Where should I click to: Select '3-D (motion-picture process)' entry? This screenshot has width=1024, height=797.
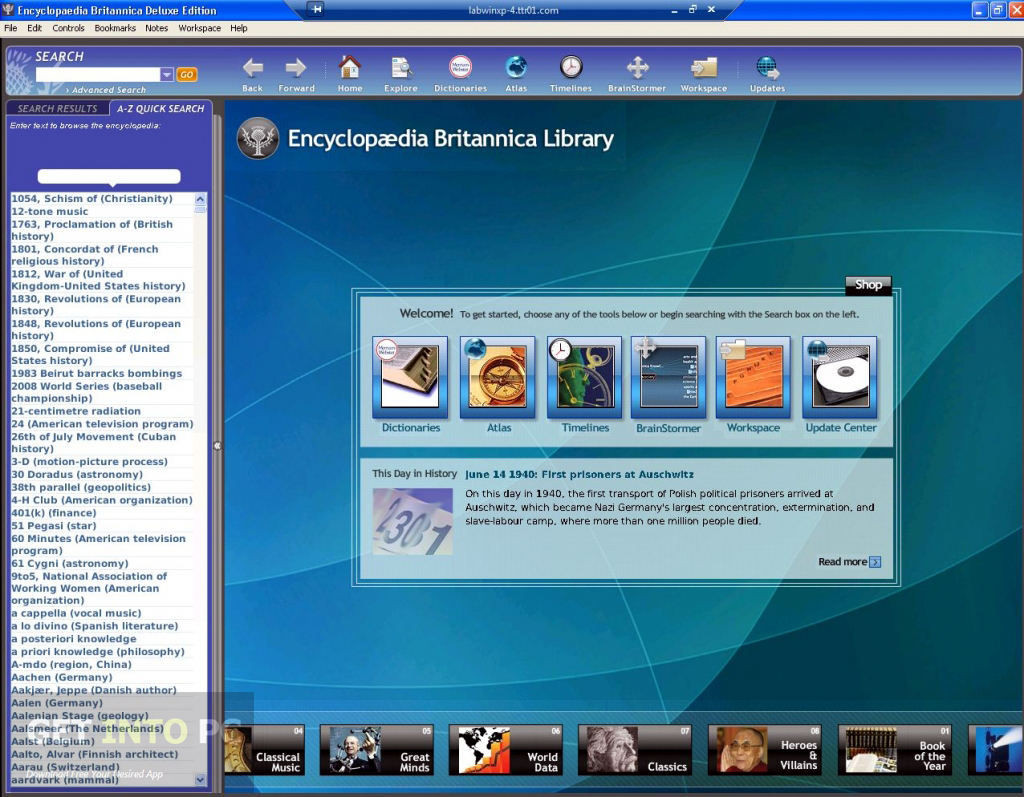point(89,461)
